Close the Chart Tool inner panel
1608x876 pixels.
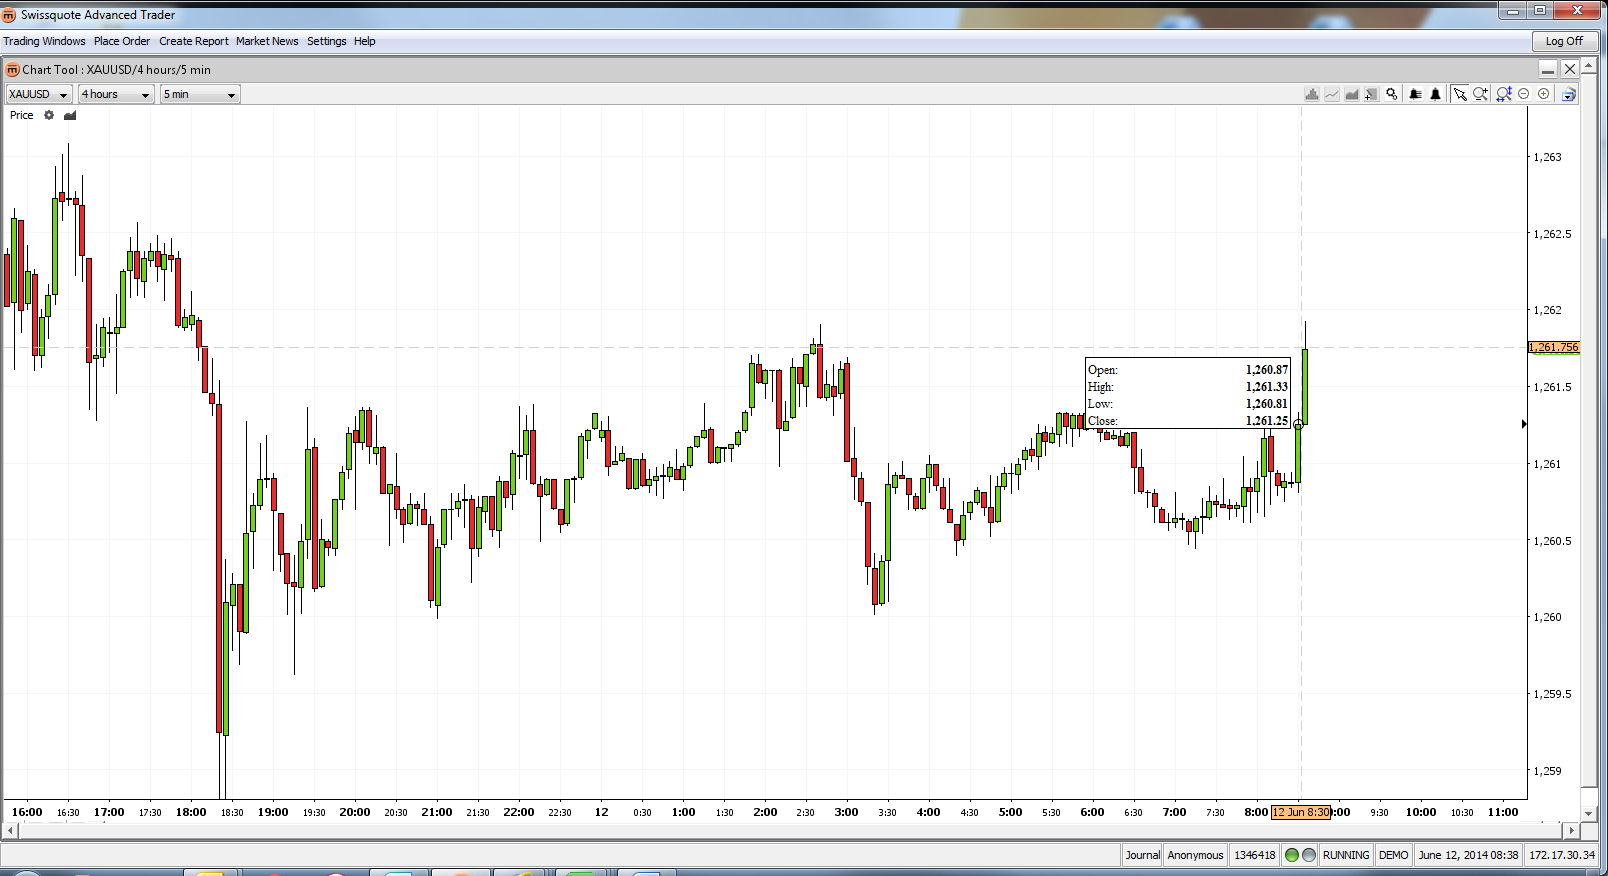tap(1570, 69)
